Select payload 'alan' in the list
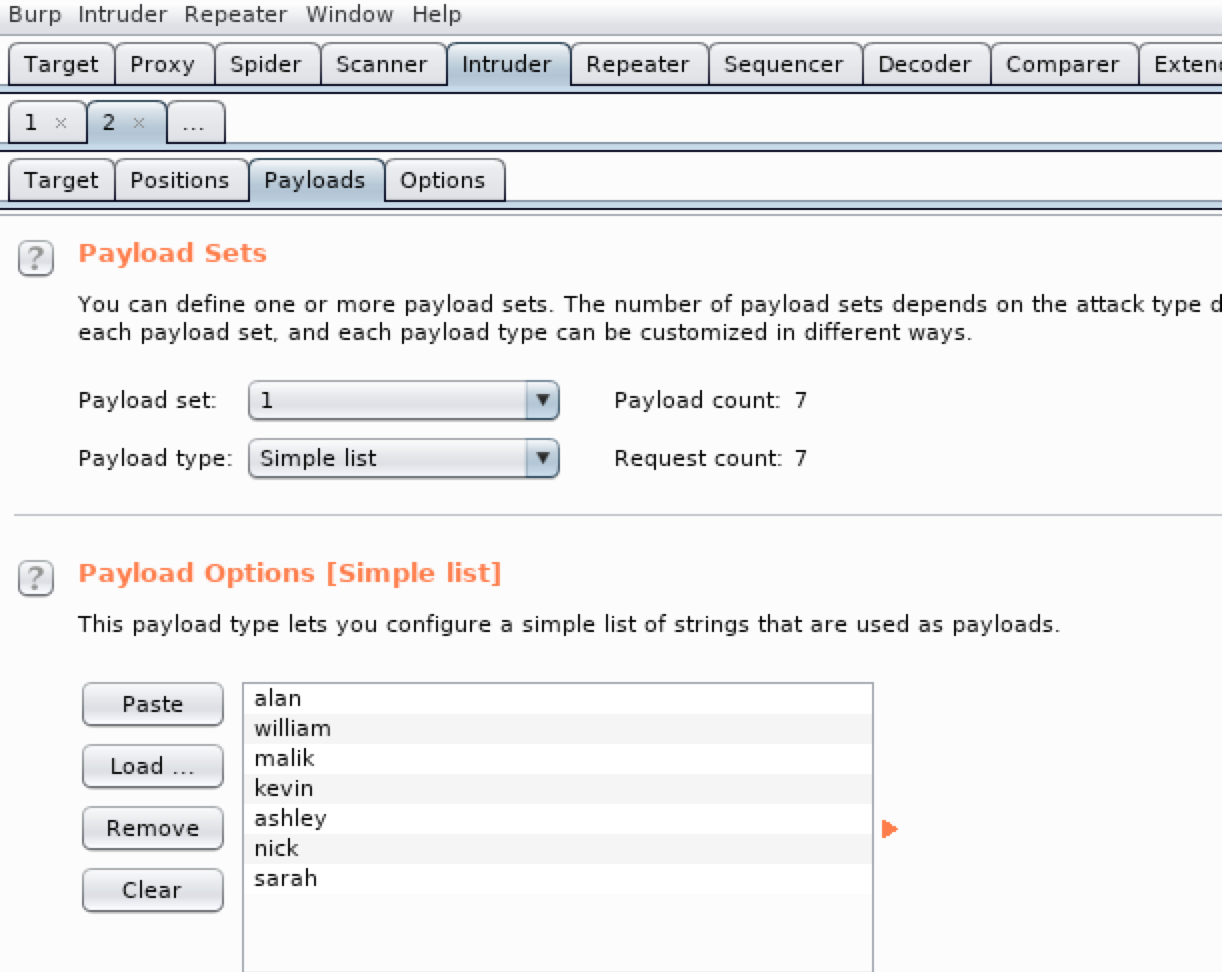1230x972 pixels. click(x=558, y=699)
